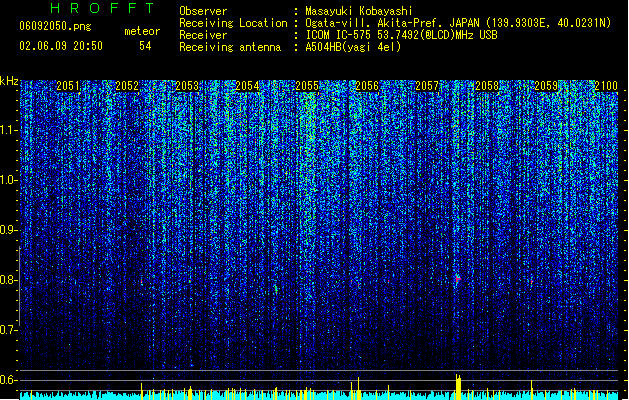The height and width of the screenshot is (400, 629).
Task: Select the file name 06092050.png
Action: click(55, 27)
